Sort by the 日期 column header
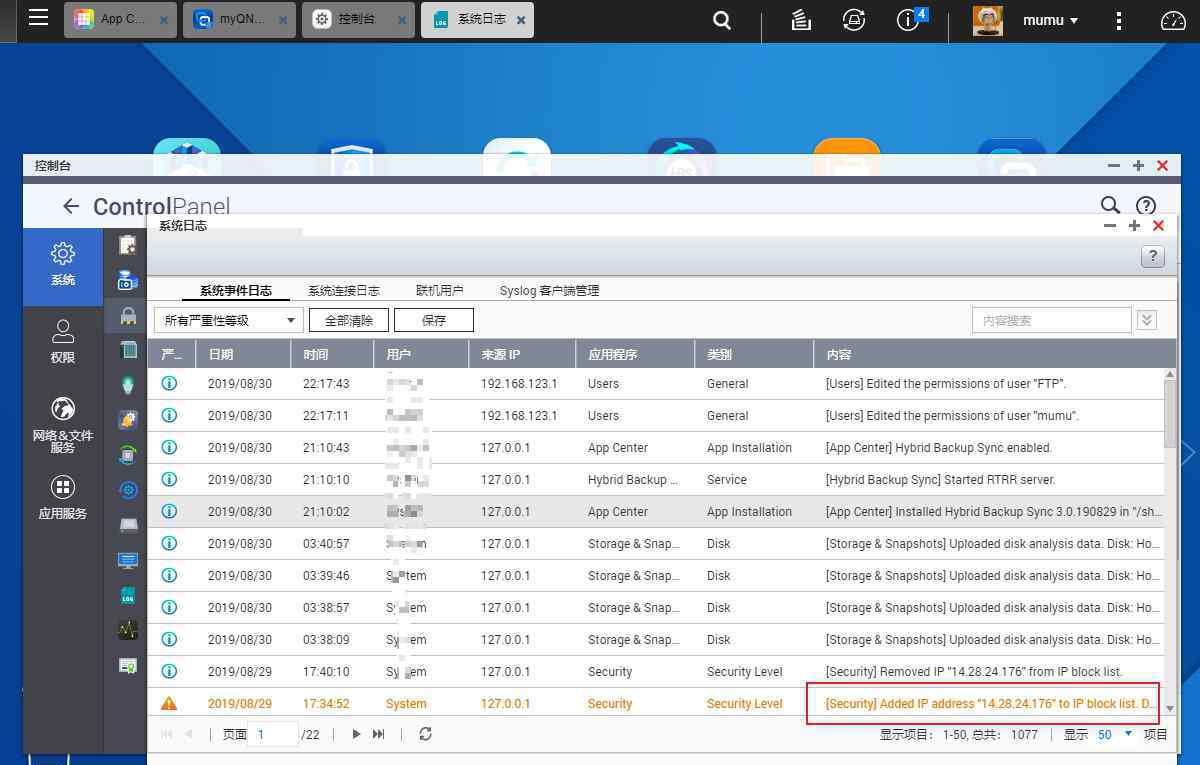 [x=243, y=354]
